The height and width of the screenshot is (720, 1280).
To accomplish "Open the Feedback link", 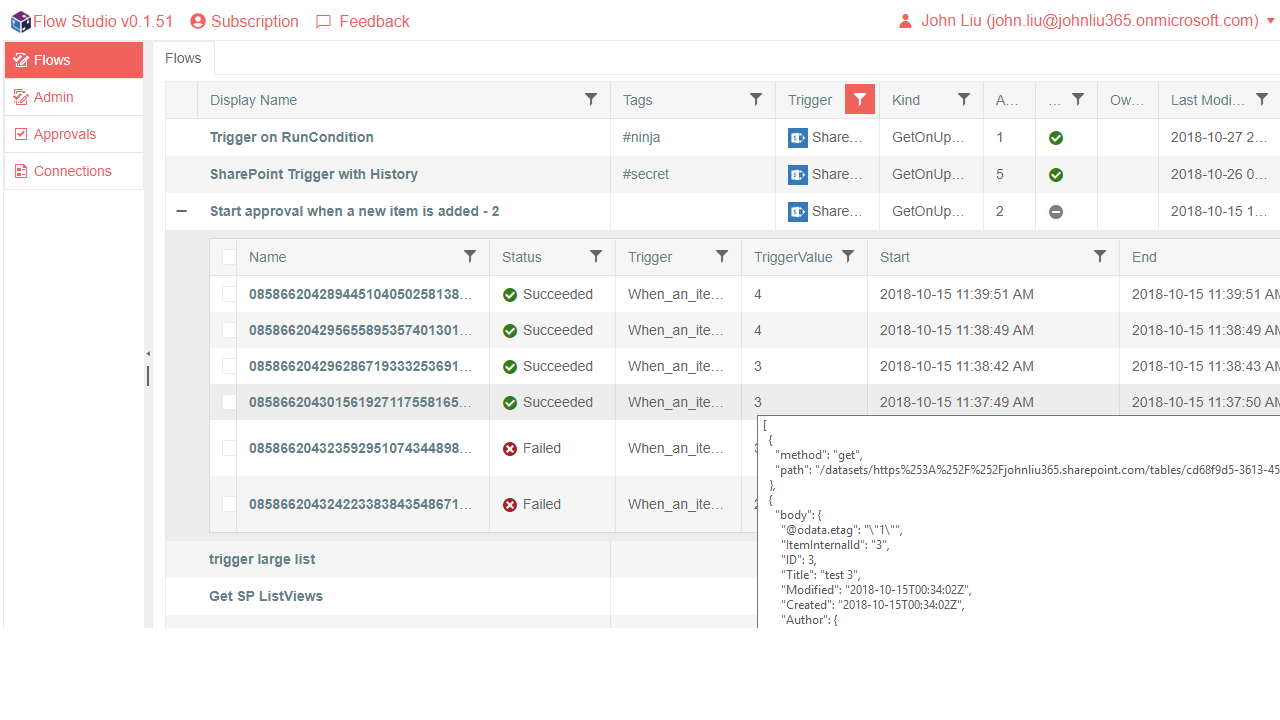I will [x=374, y=21].
